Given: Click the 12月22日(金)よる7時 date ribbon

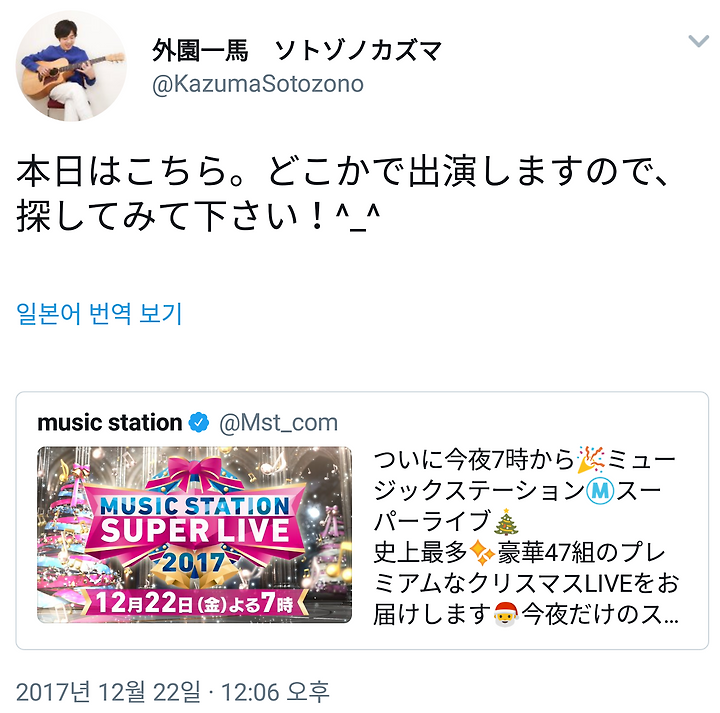Looking at the screenshot, I should click(x=194, y=603).
